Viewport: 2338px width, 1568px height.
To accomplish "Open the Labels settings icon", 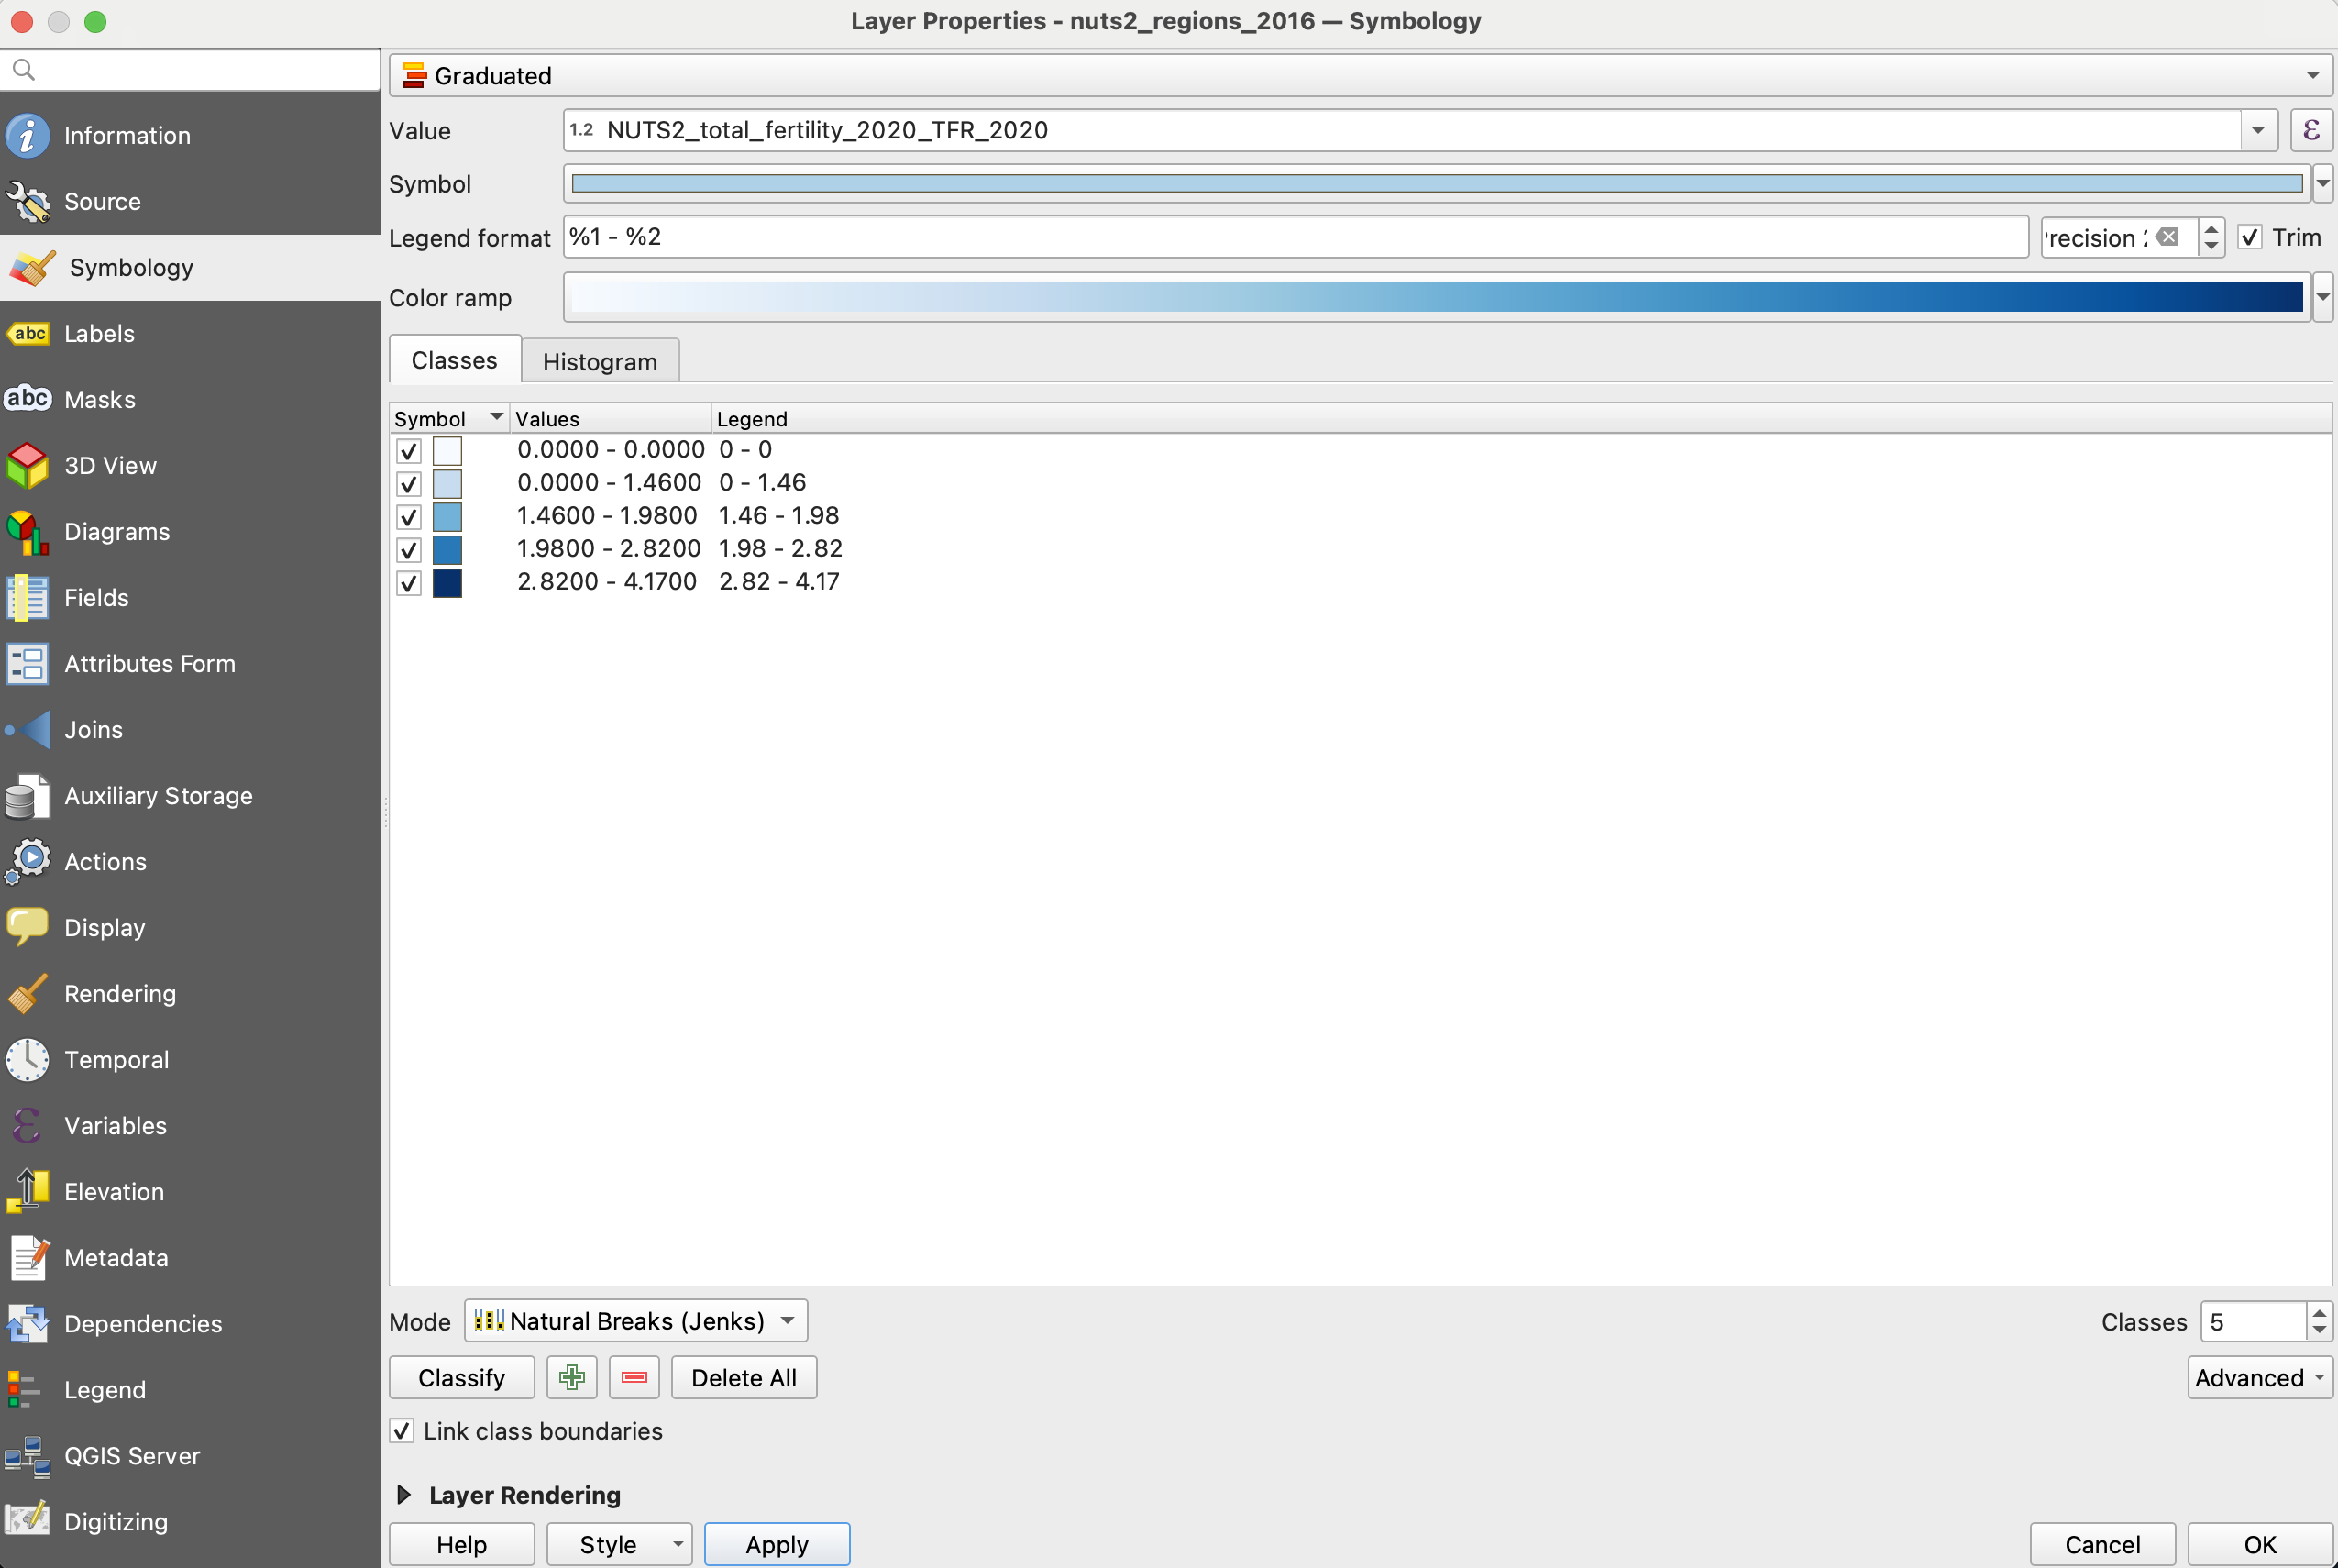I will pos(28,334).
